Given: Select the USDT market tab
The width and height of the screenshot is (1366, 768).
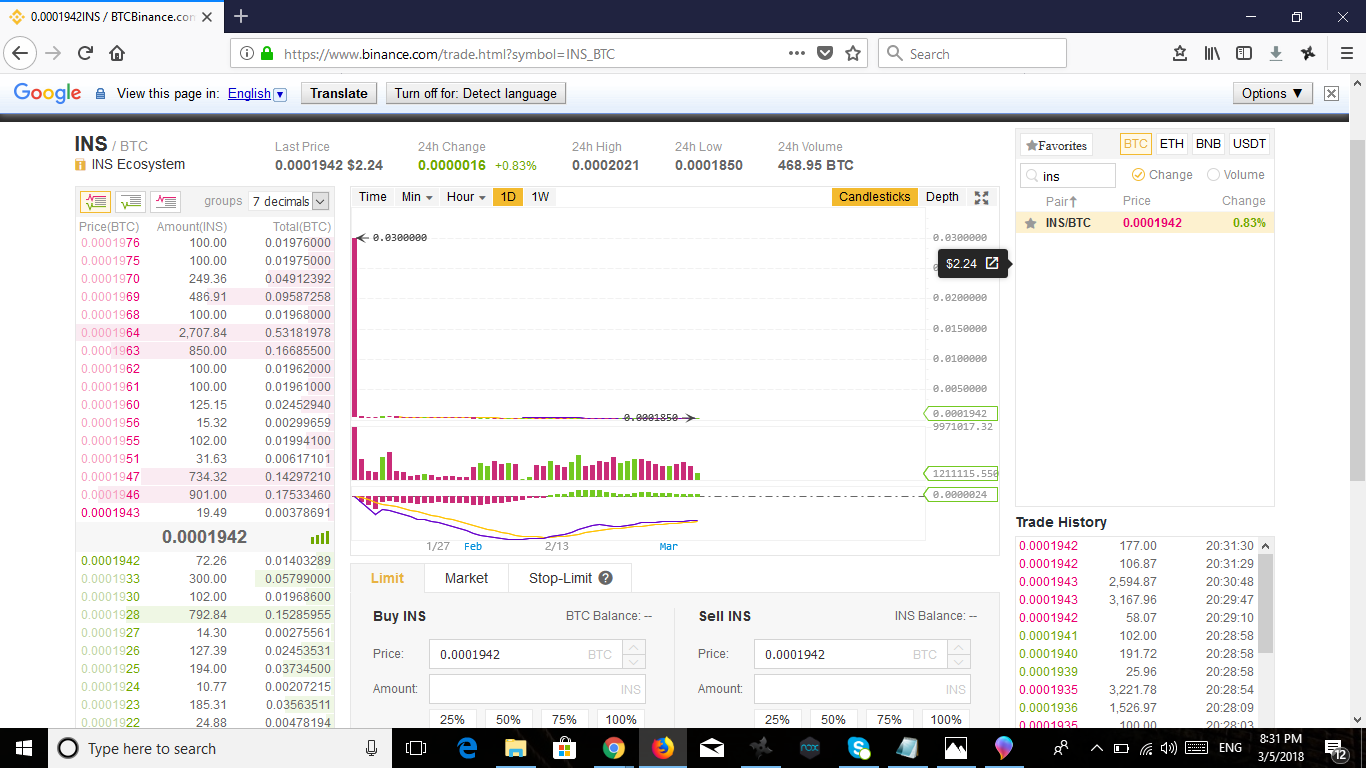Looking at the screenshot, I should (1249, 144).
